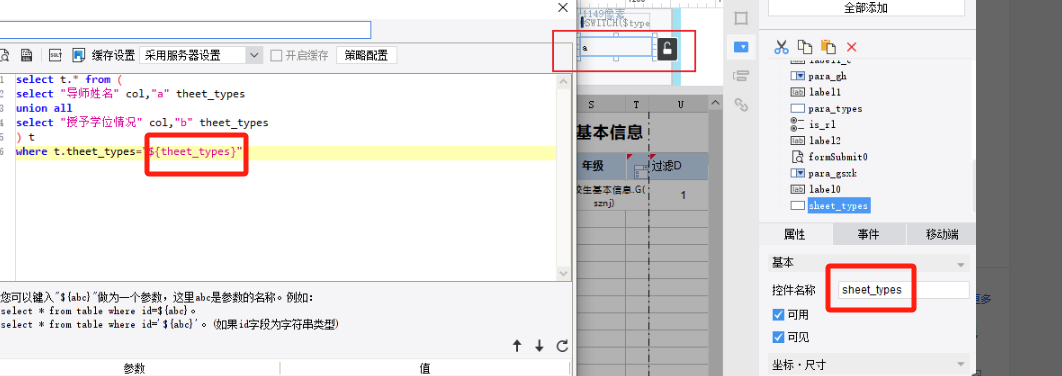
Task: Select label2 in the widget tree
Action: 824,140
